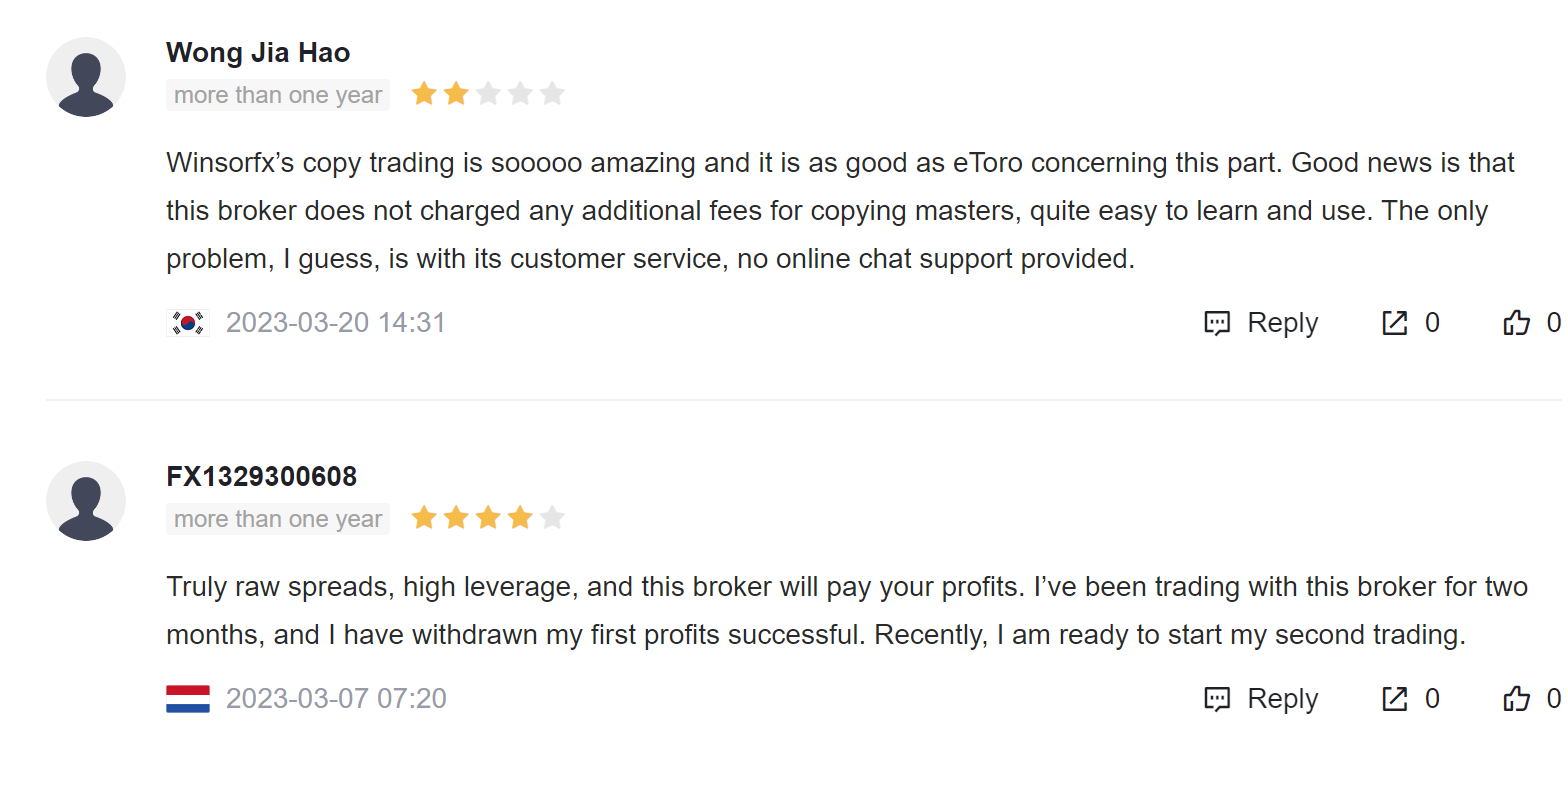Image resolution: width=1568 pixels, height=805 pixels.
Task: Click 'more than one year' tag on first review
Action: (278, 95)
